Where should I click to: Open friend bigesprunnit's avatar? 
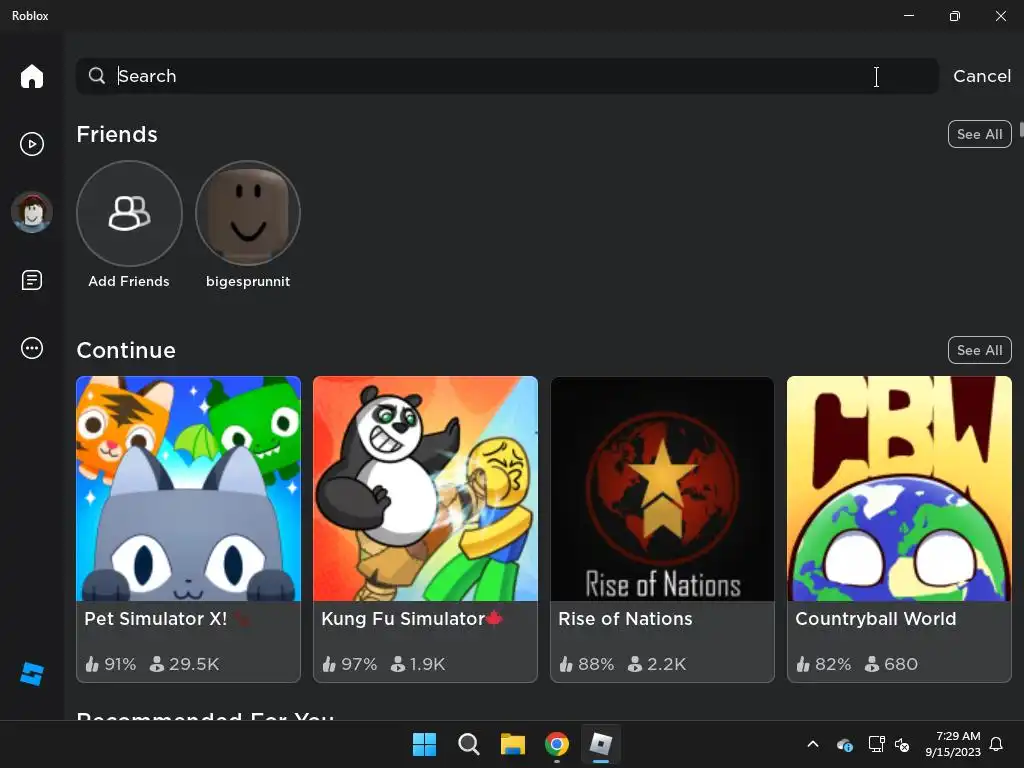248,213
